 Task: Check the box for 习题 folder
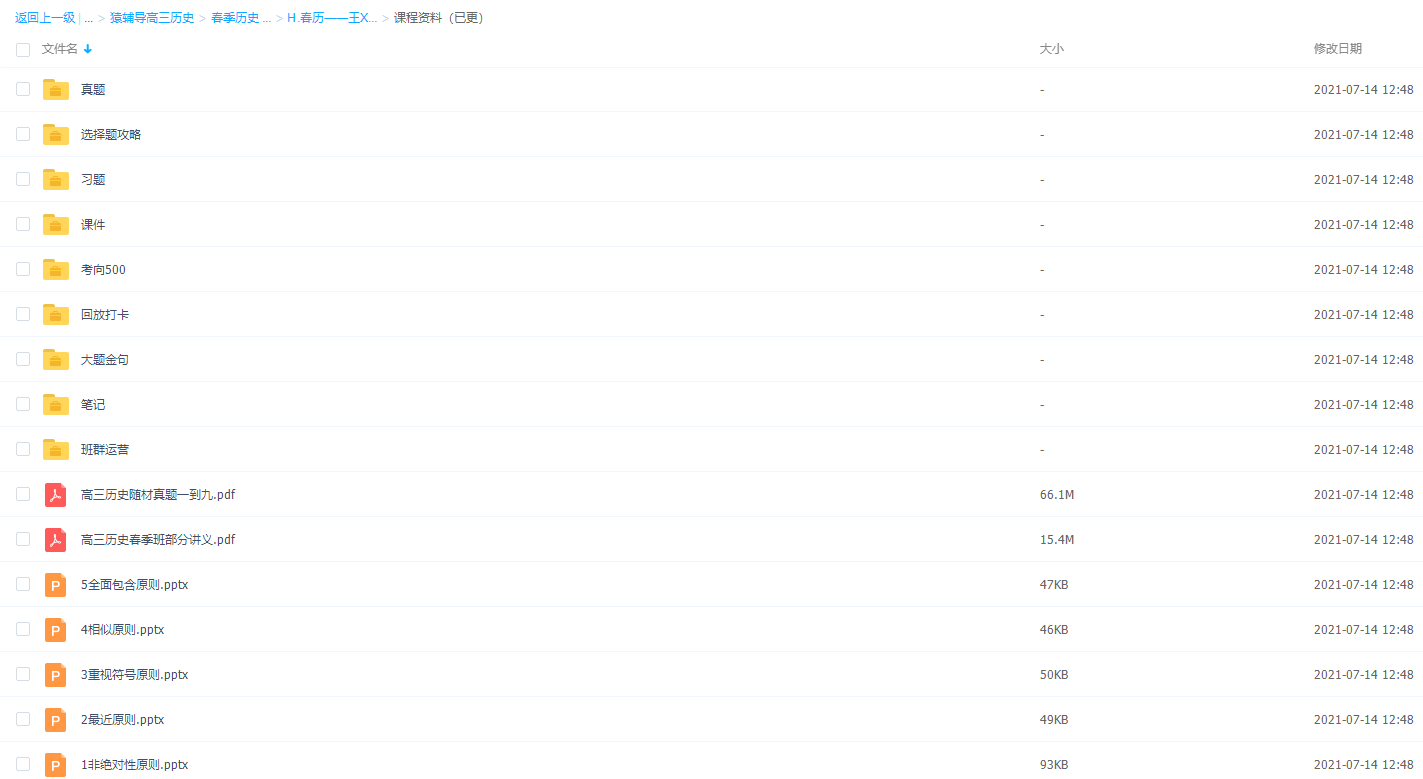pos(23,179)
